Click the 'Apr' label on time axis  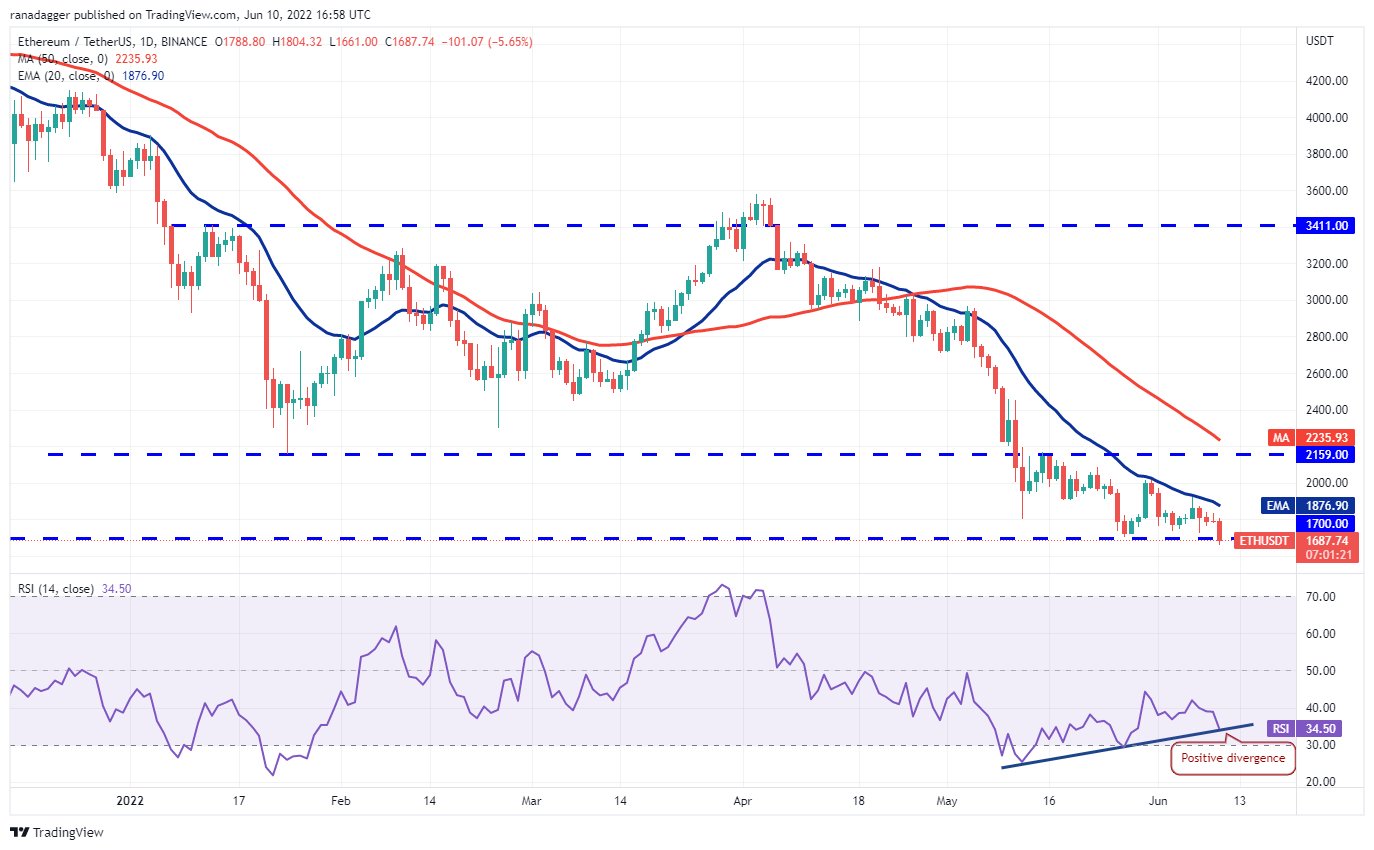[x=741, y=801]
